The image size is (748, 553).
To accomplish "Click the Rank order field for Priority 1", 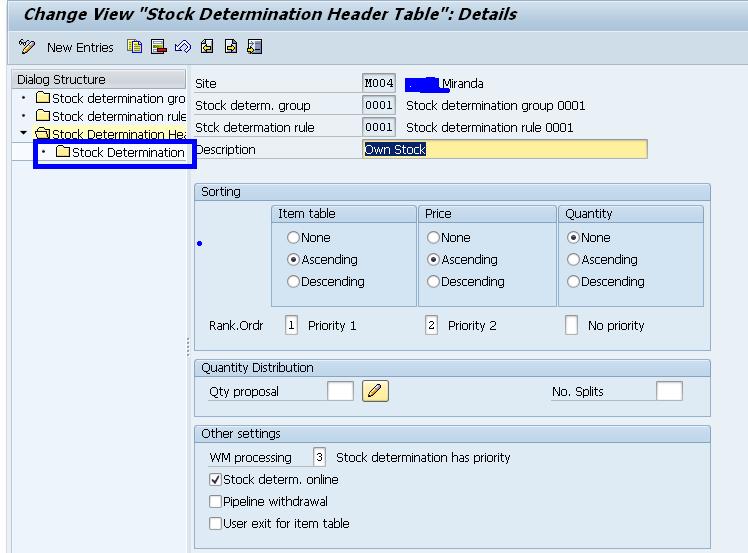I will click(x=291, y=325).
